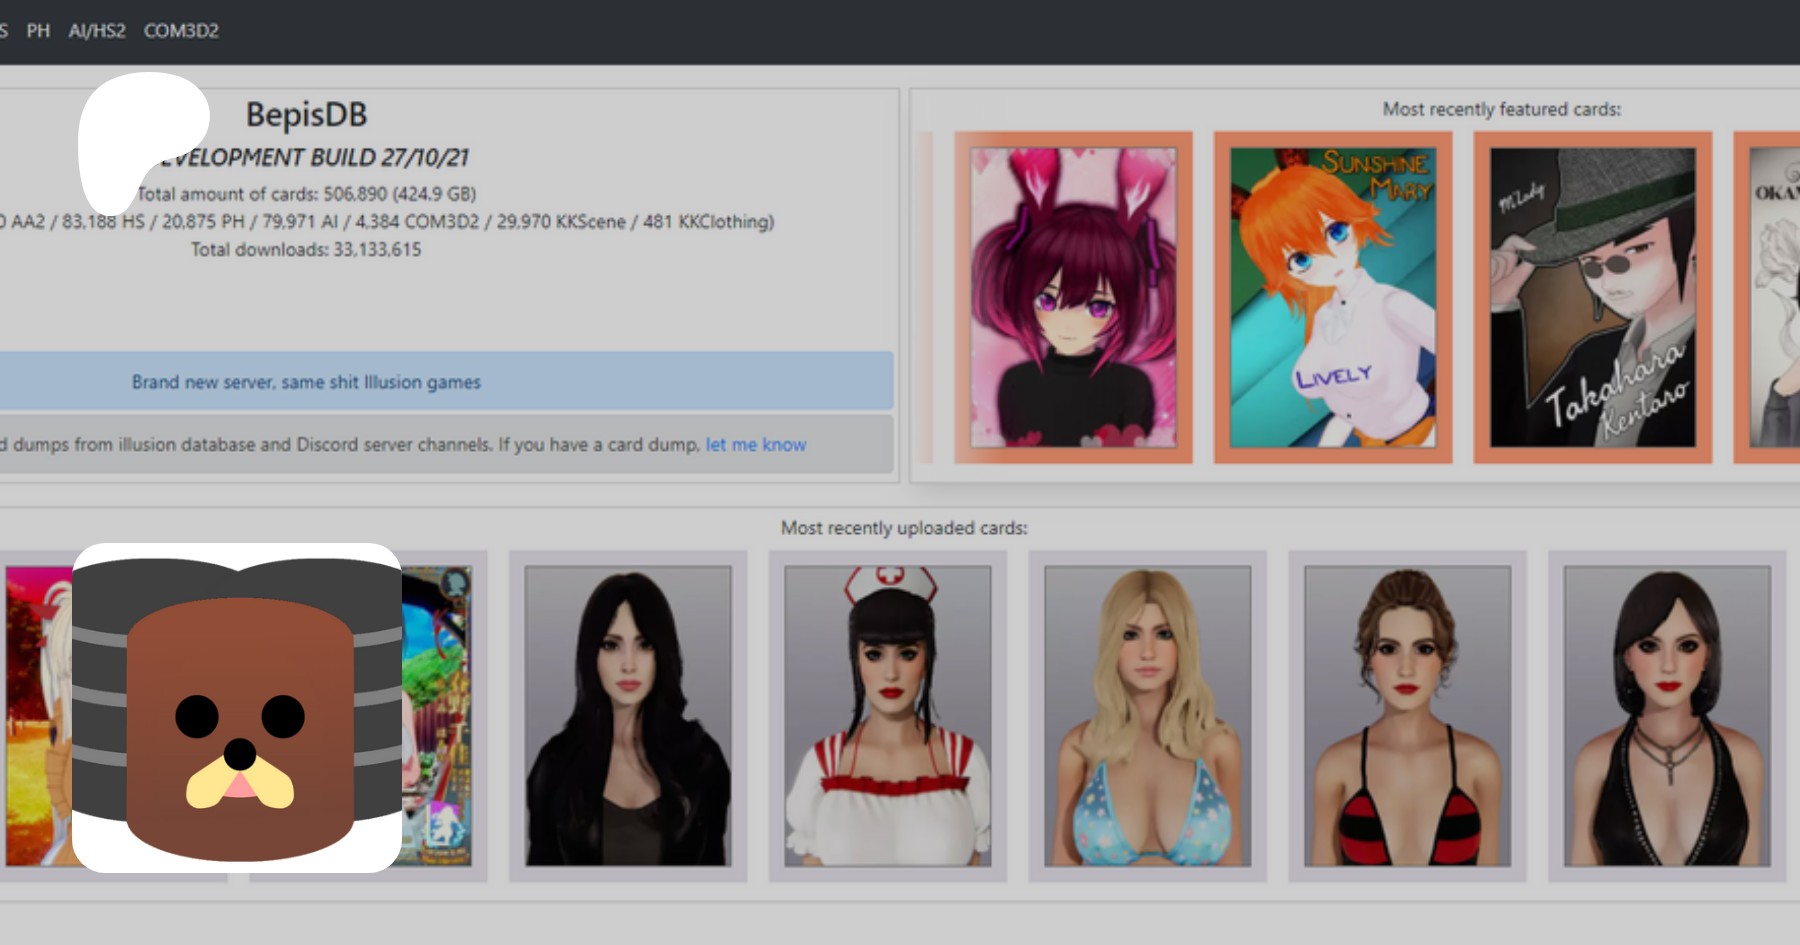
Task: Open the blonde blue bikini card
Action: (x=1147, y=716)
